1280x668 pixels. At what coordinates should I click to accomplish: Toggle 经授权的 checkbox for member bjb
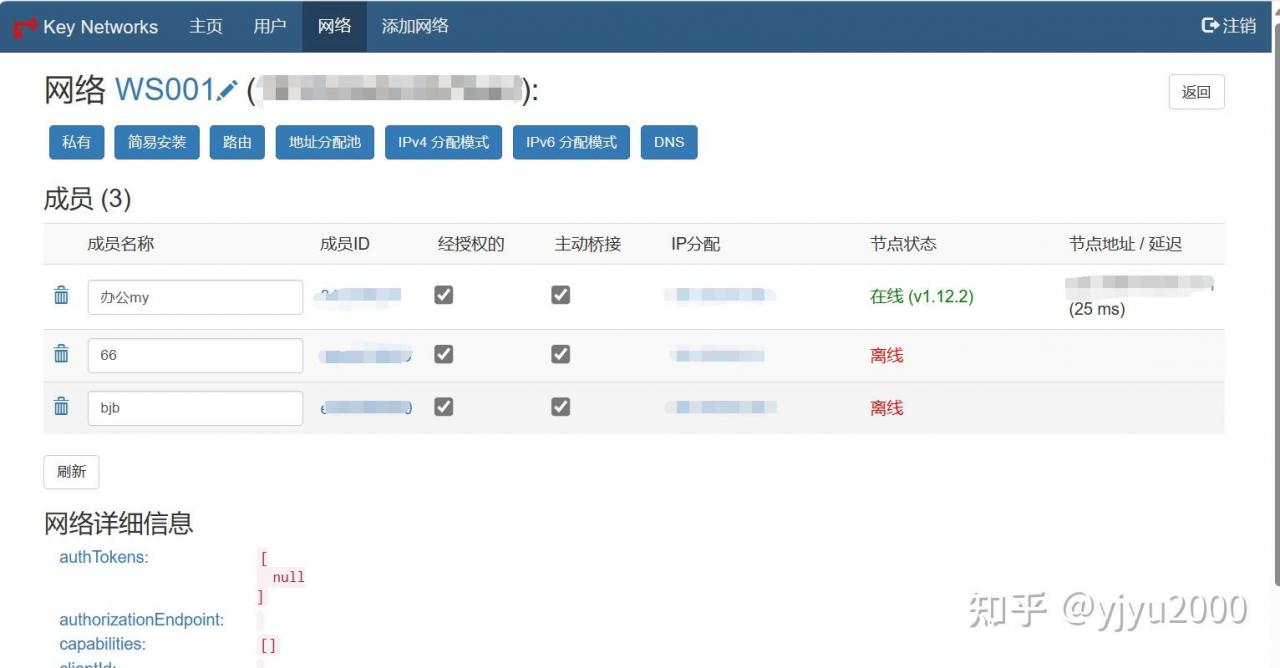click(444, 406)
